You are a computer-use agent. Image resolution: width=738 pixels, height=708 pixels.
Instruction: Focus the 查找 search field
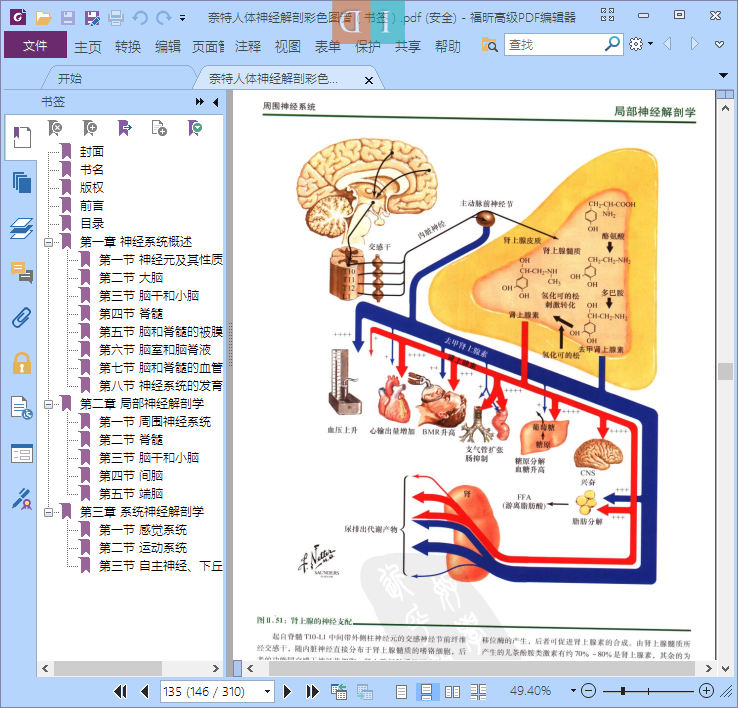pyautogui.click(x=554, y=45)
